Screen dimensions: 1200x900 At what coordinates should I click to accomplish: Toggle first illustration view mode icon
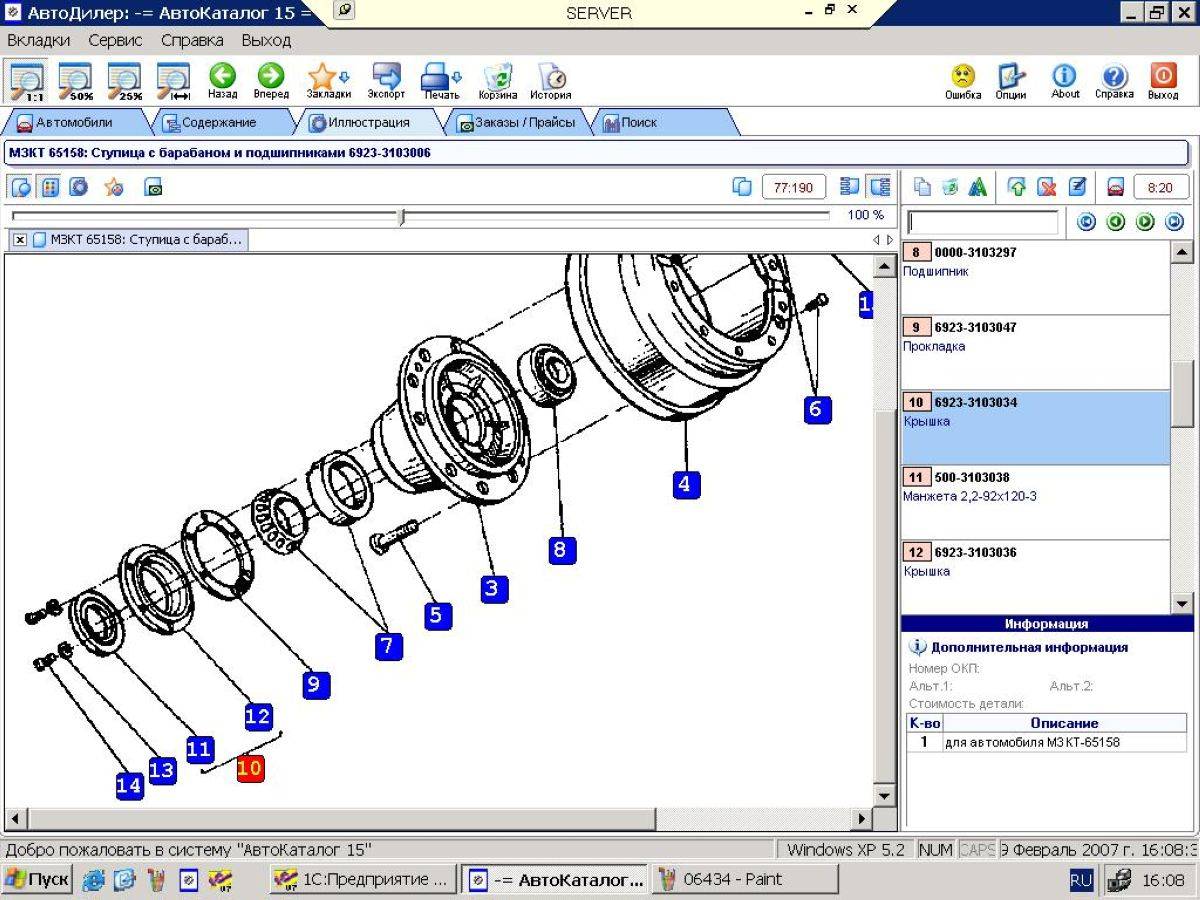(x=21, y=187)
